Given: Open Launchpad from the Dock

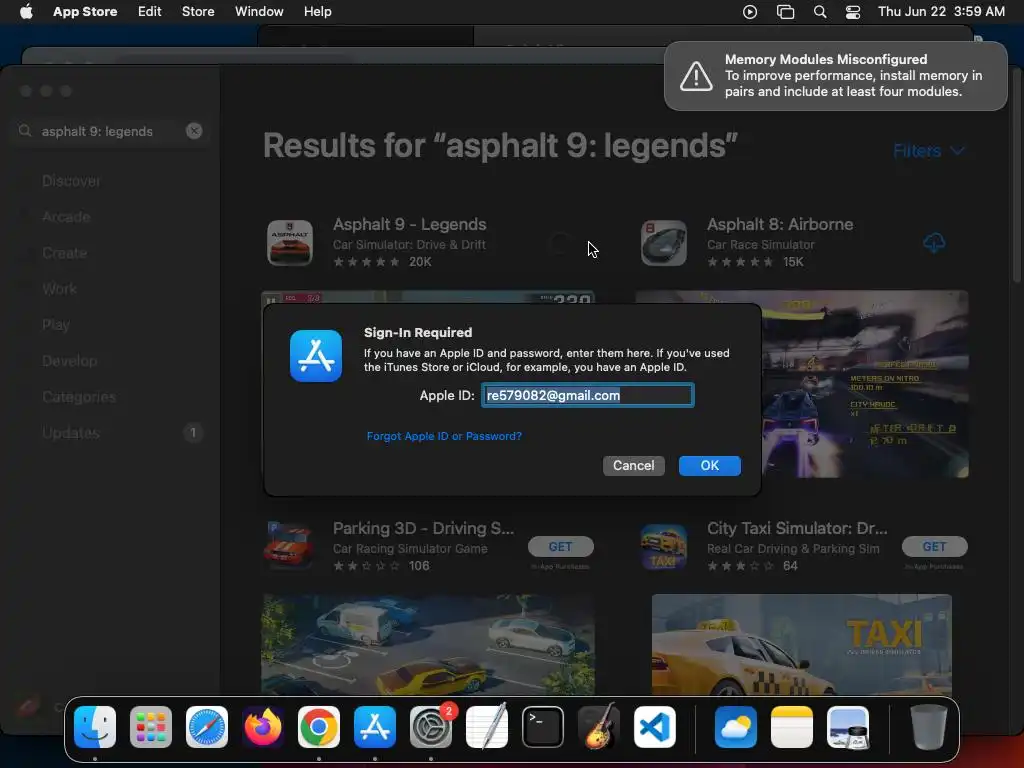Looking at the screenshot, I should [x=151, y=727].
